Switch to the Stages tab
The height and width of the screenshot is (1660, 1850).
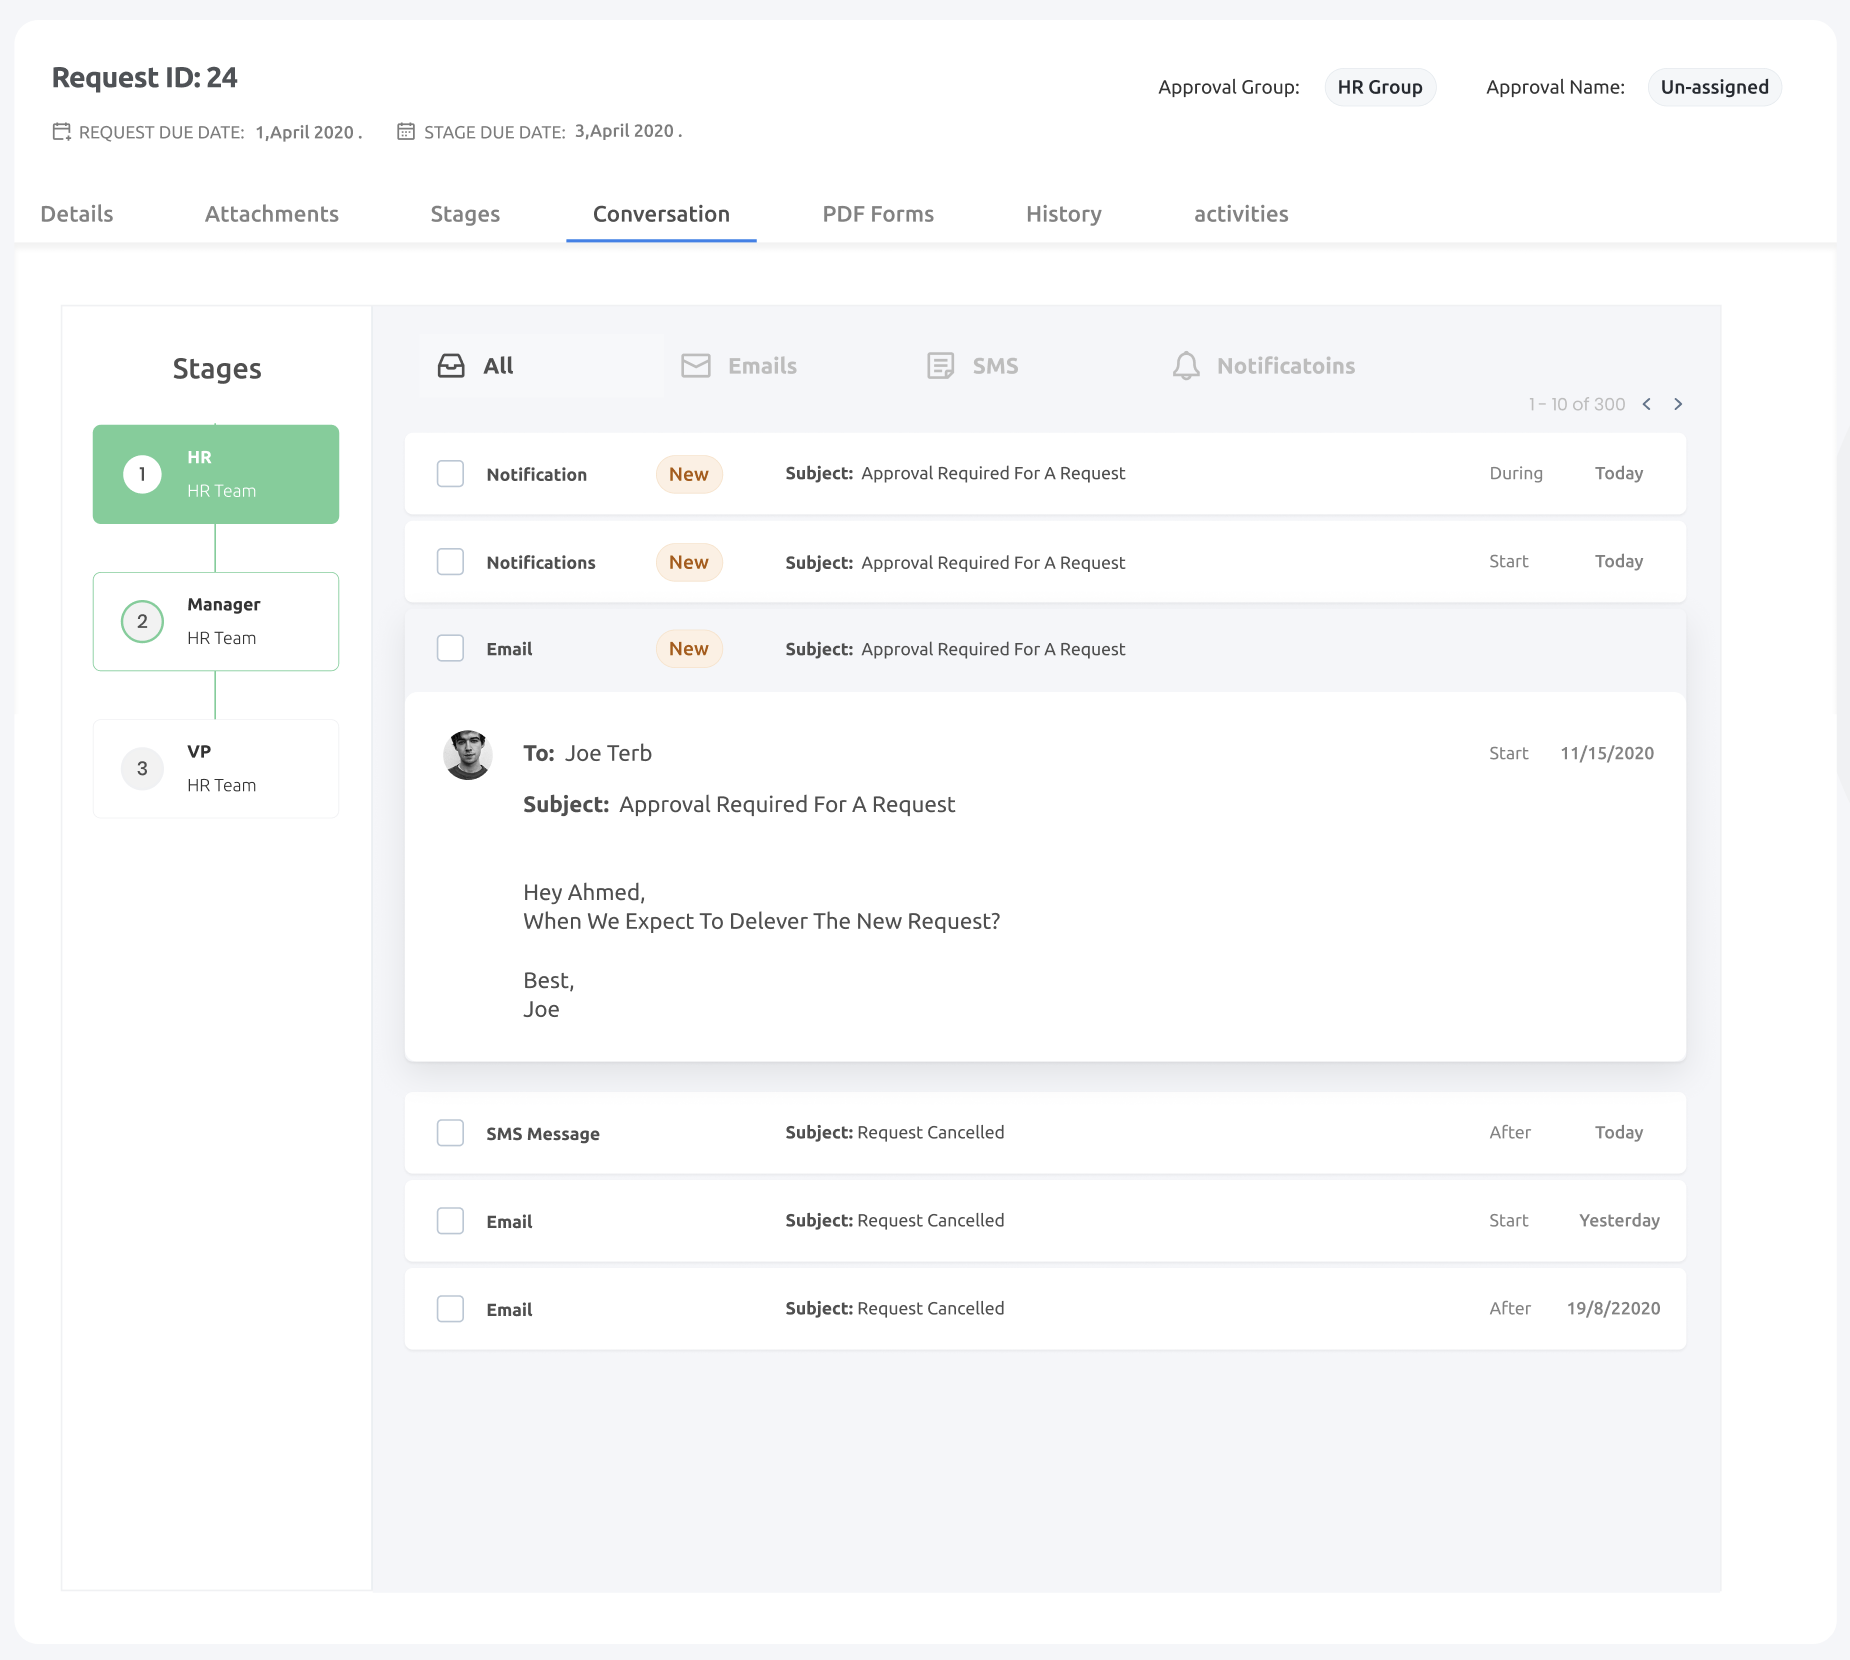[x=465, y=214]
